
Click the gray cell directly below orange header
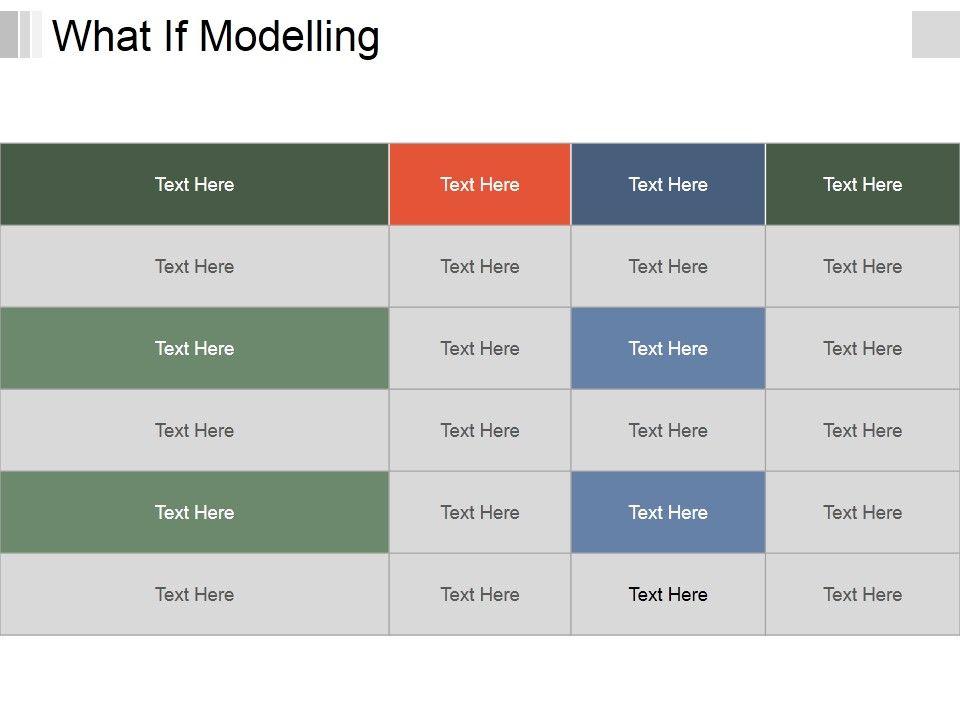tap(480, 266)
